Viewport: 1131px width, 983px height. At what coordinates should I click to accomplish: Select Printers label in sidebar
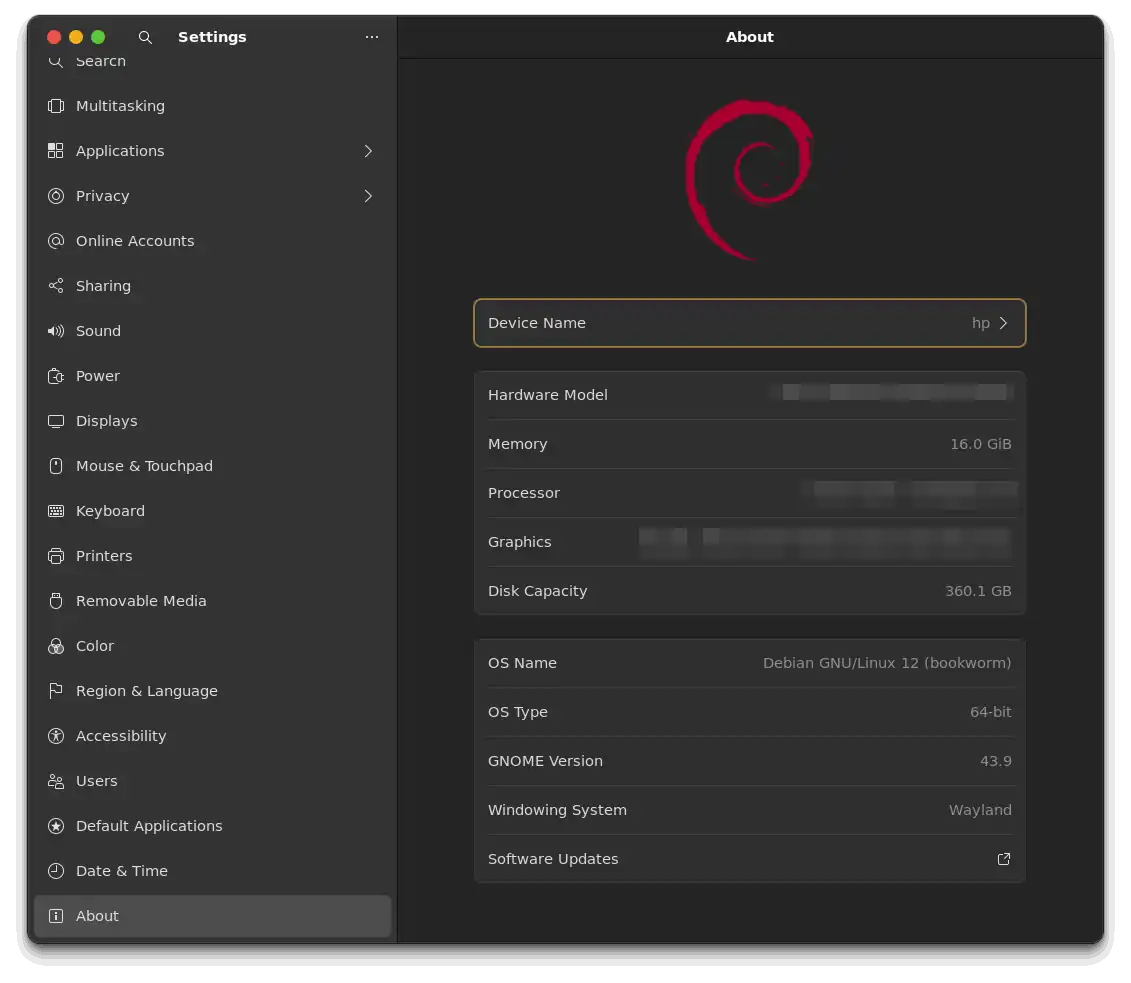click(104, 556)
